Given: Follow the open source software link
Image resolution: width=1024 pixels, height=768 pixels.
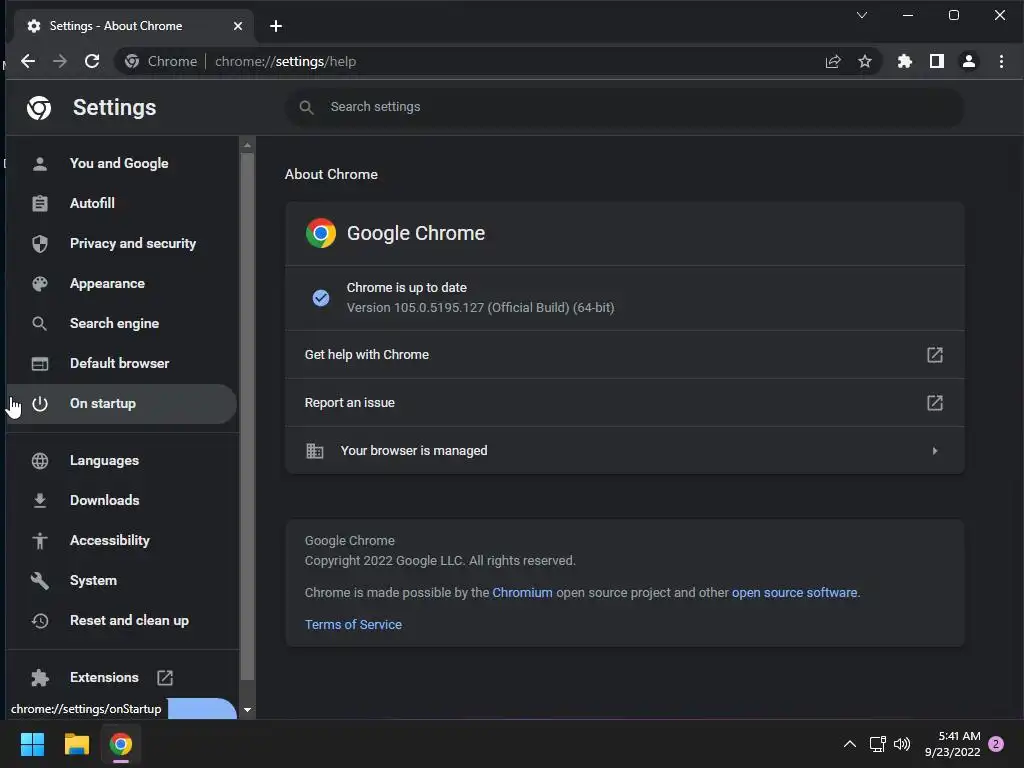Looking at the screenshot, I should point(794,592).
